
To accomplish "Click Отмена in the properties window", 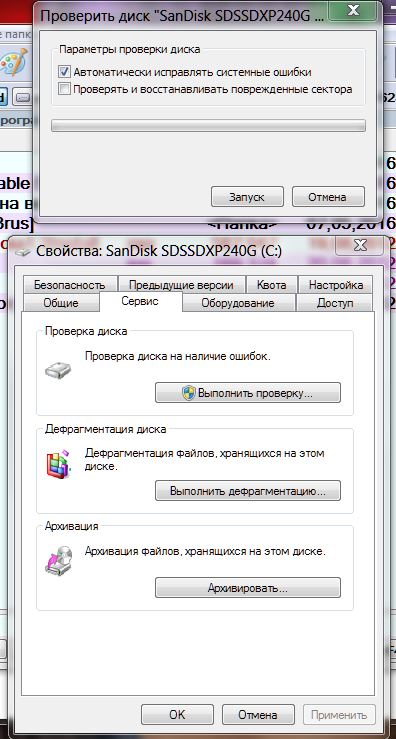I will [258, 714].
